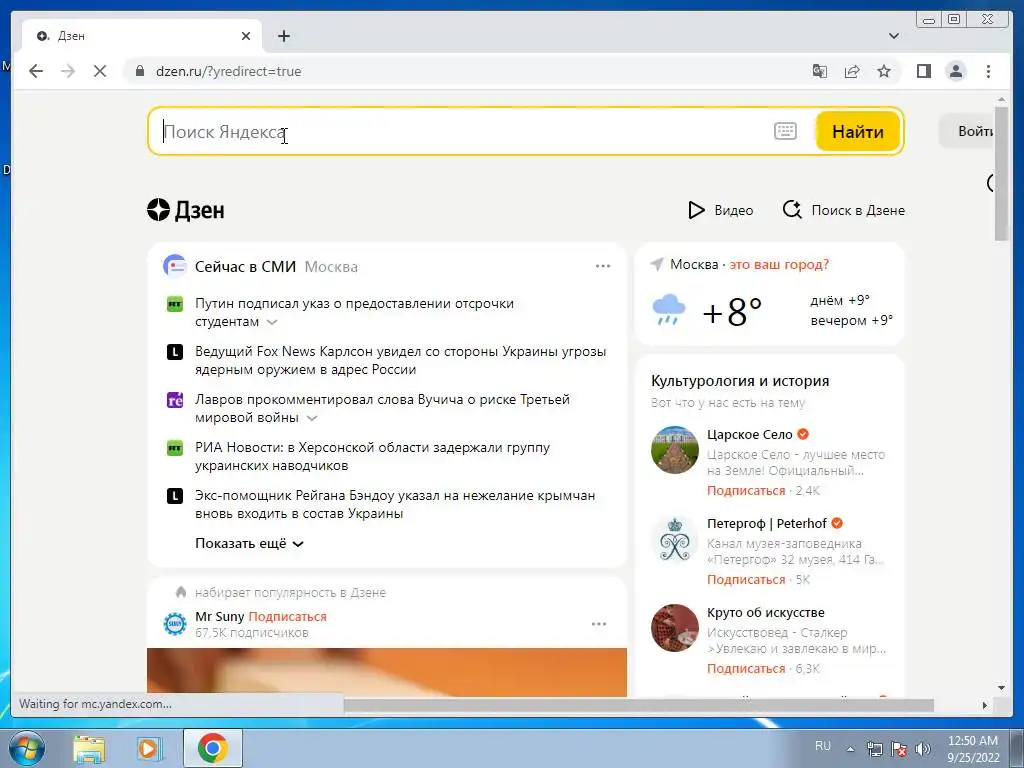Show hidden tray icons arrow
The height and width of the screenshot is (768, 1024).
[x=850, y=749]
